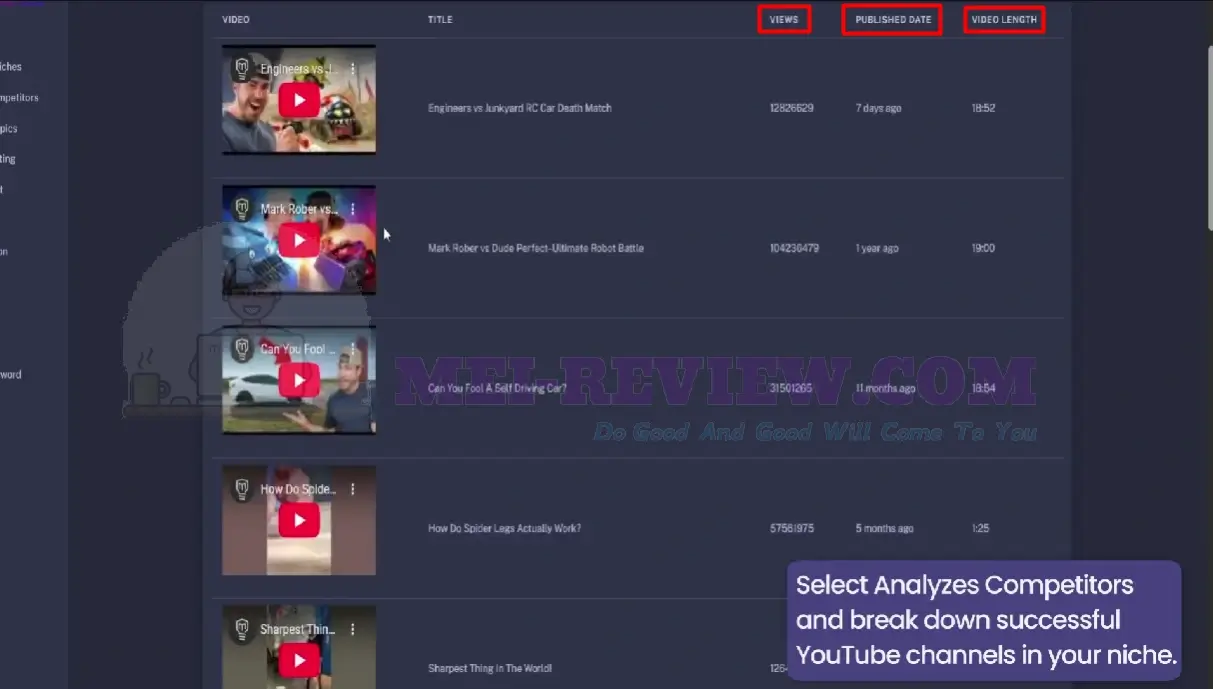Open three-dot menu on Engineers vs Junkyard thumbnail
1213x689 pixels.
[x=353, y=69]
